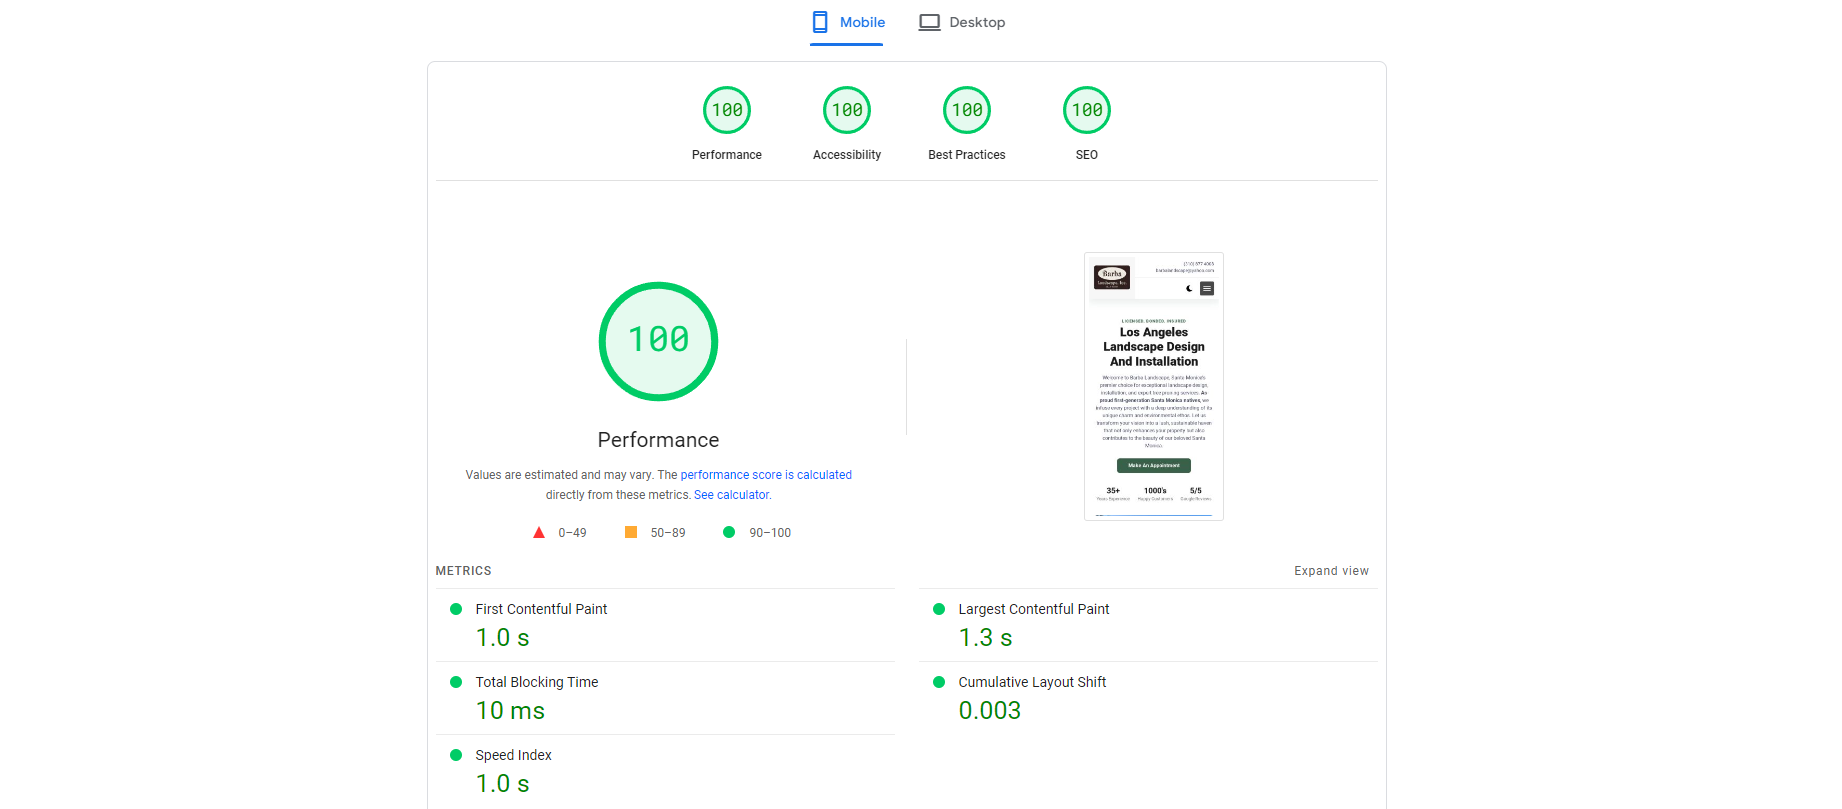Click the Accessibility score gauge

pos(847,111)
